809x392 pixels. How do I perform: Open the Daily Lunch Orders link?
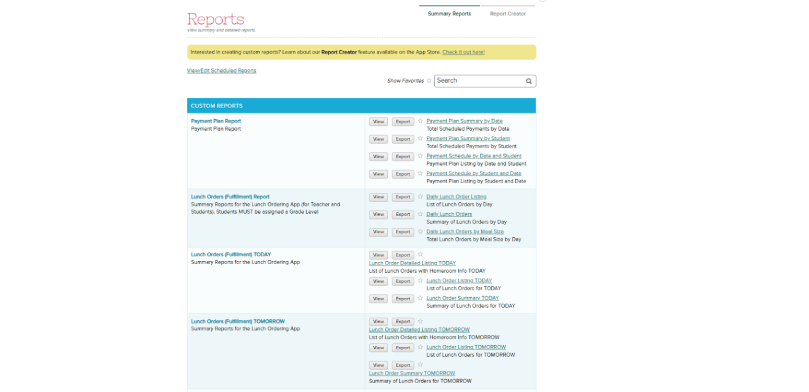click(x=449, y=214)
